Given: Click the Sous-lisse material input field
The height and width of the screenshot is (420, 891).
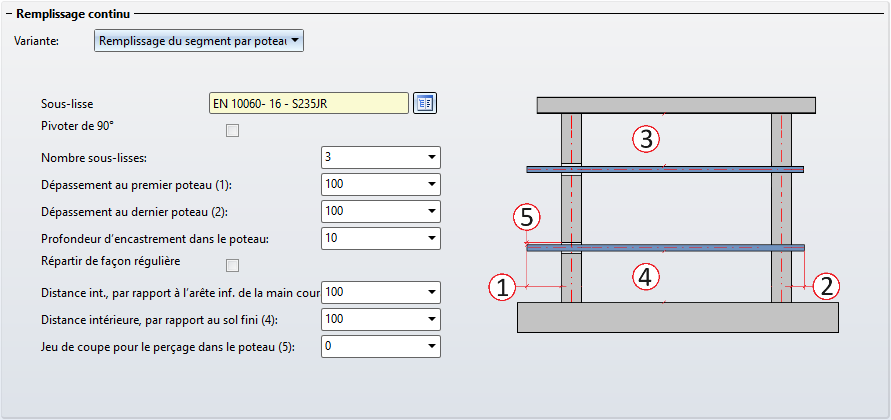Looking at the screenshot, I should tap(309, 103).
